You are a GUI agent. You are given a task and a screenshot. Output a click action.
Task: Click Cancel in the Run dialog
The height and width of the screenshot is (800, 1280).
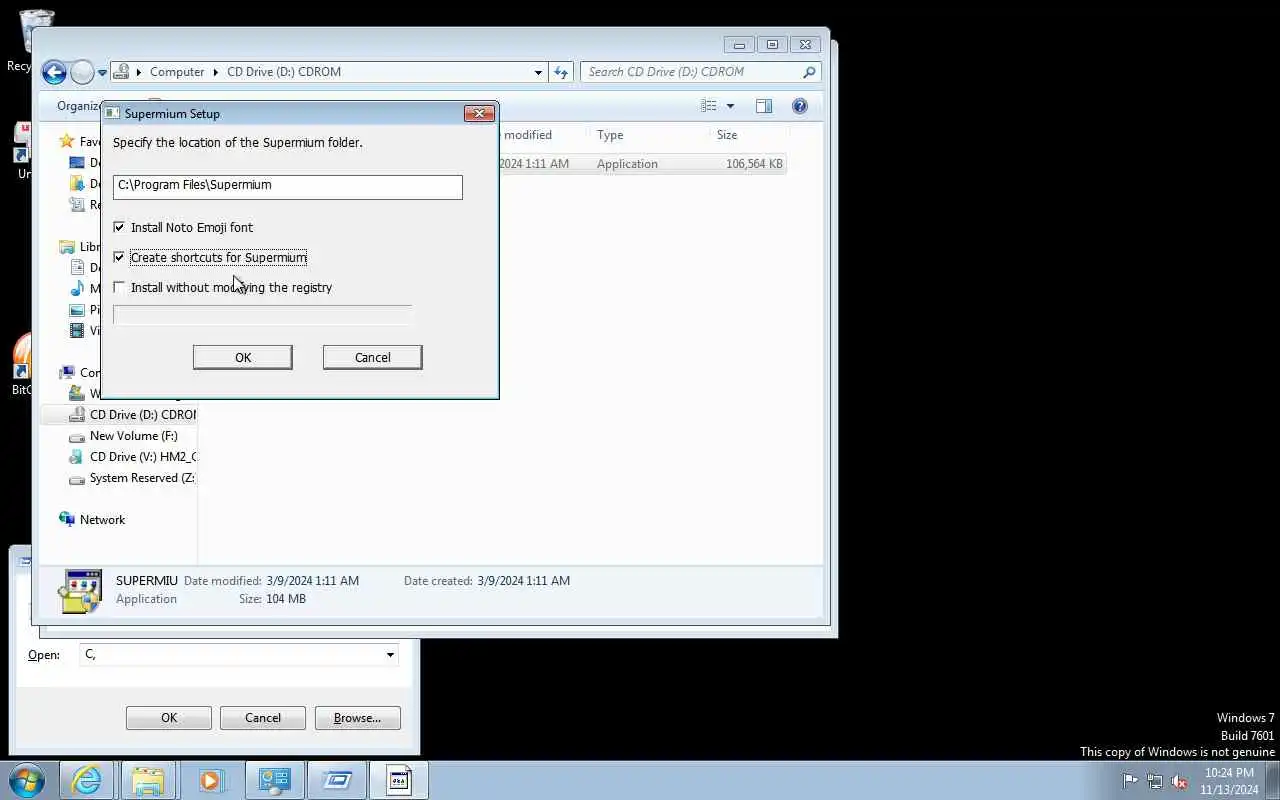(x=263, y=718)
